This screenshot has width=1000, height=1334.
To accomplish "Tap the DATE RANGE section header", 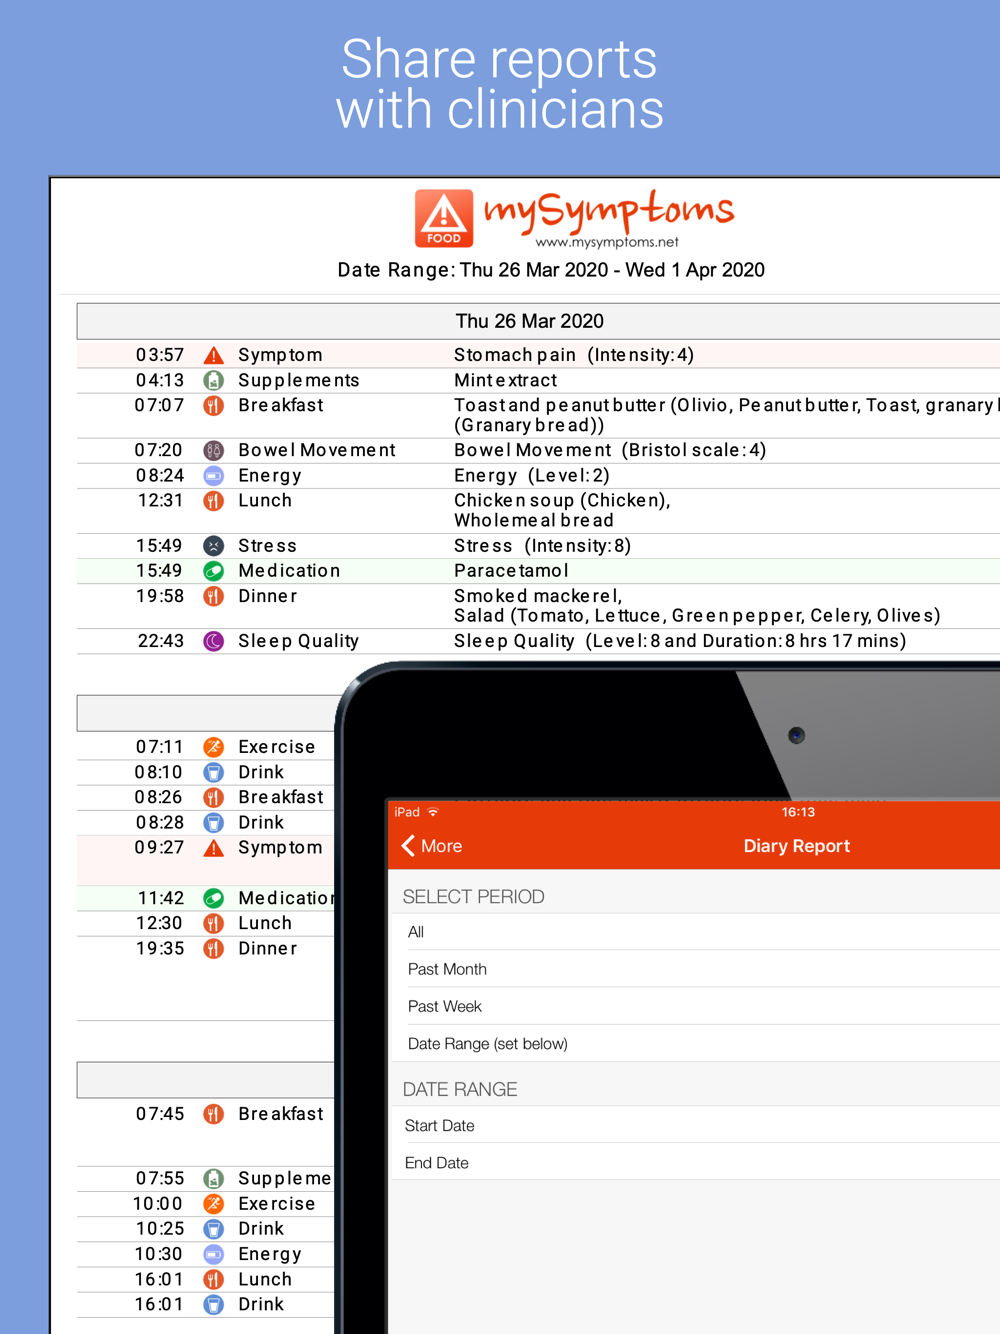I will pyautogui.click(x=460, y=1089).
